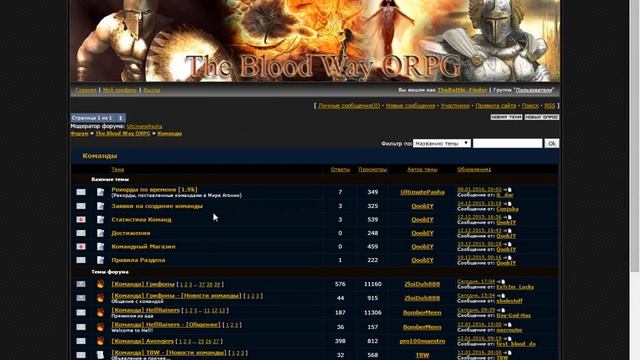640x360 pixels.
Task: Go to last post icon in [Команда] Грифоны row
Action: click(501, 282)
